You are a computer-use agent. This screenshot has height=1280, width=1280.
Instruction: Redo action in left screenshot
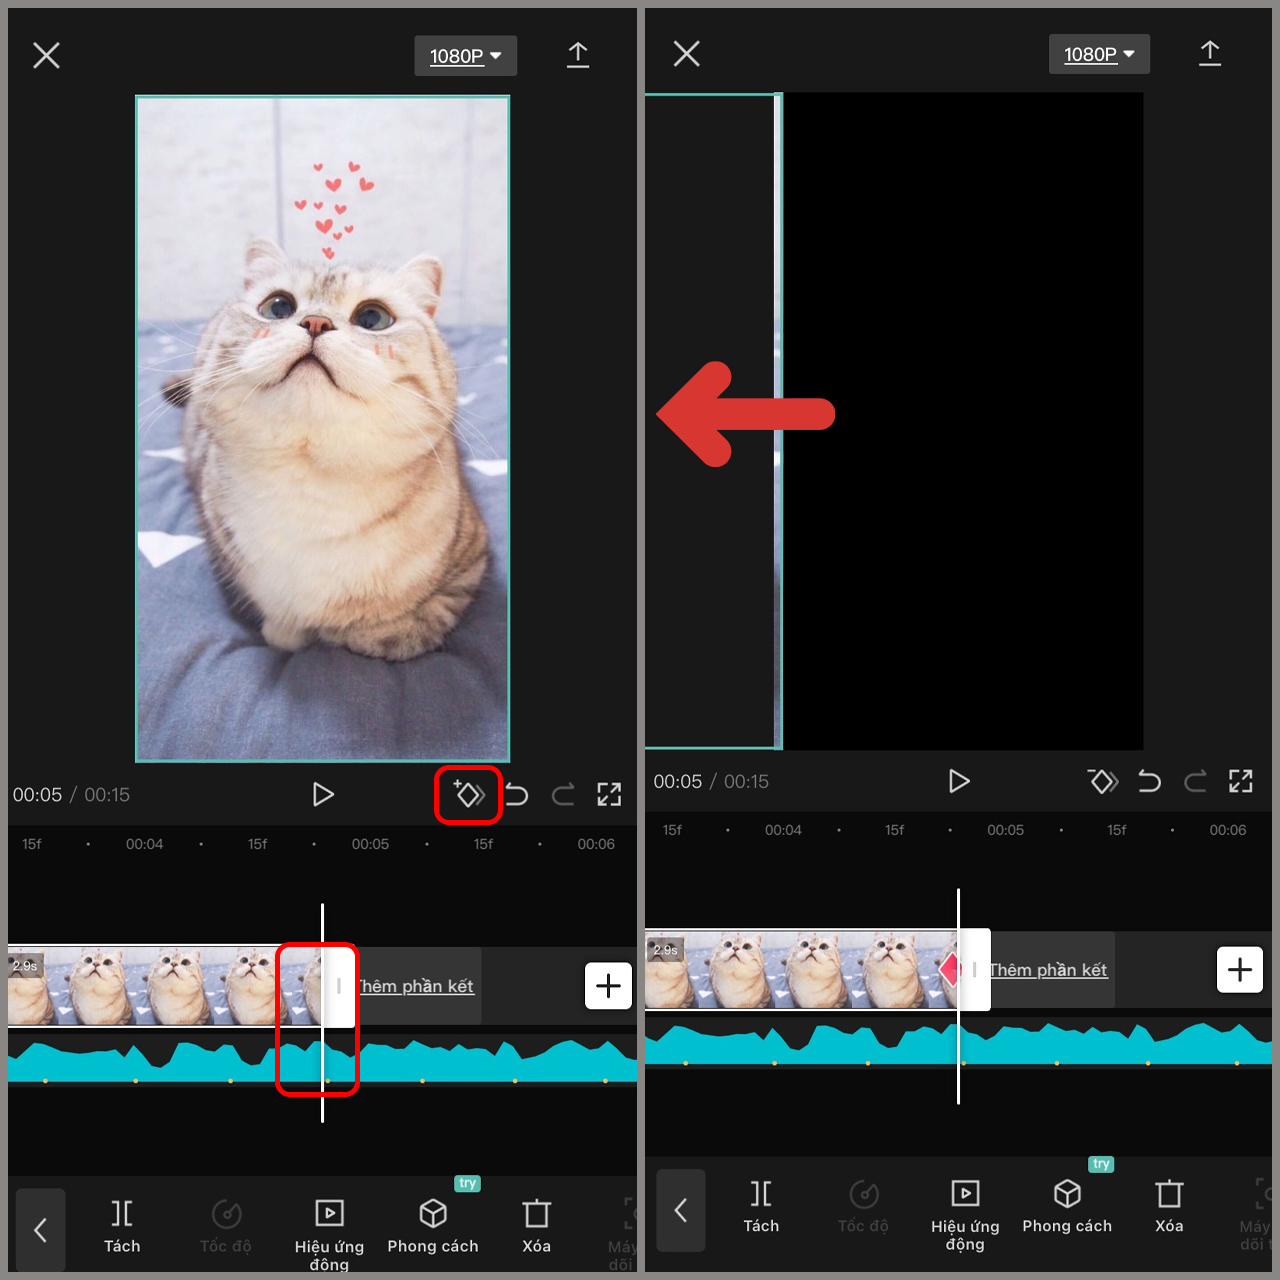pos(563,795)
